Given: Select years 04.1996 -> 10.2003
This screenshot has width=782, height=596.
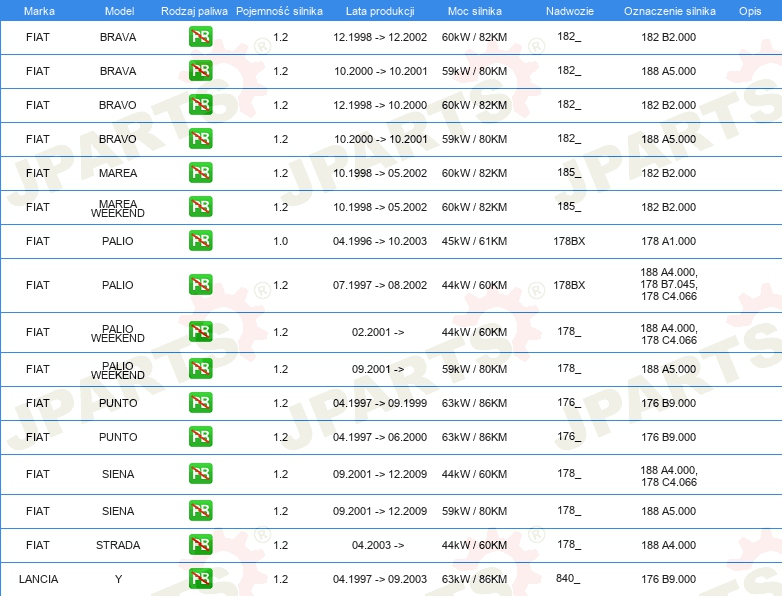Looking at the screenshot, I should [380, 241].
